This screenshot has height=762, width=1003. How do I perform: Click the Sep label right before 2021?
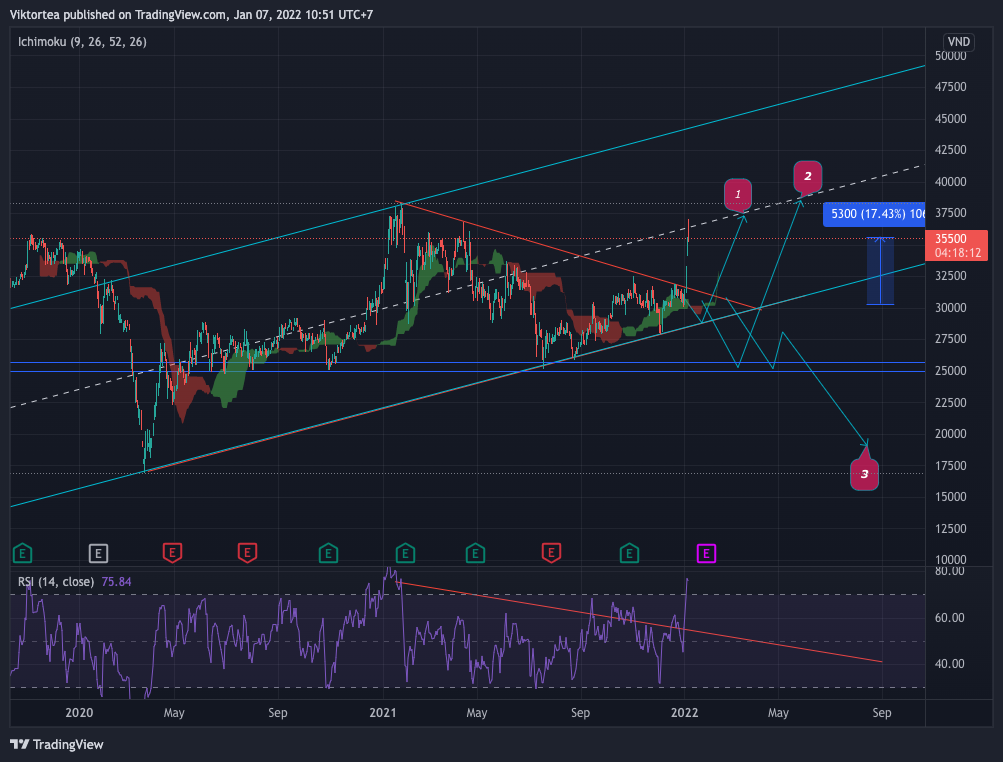click(x=278, y=713)
